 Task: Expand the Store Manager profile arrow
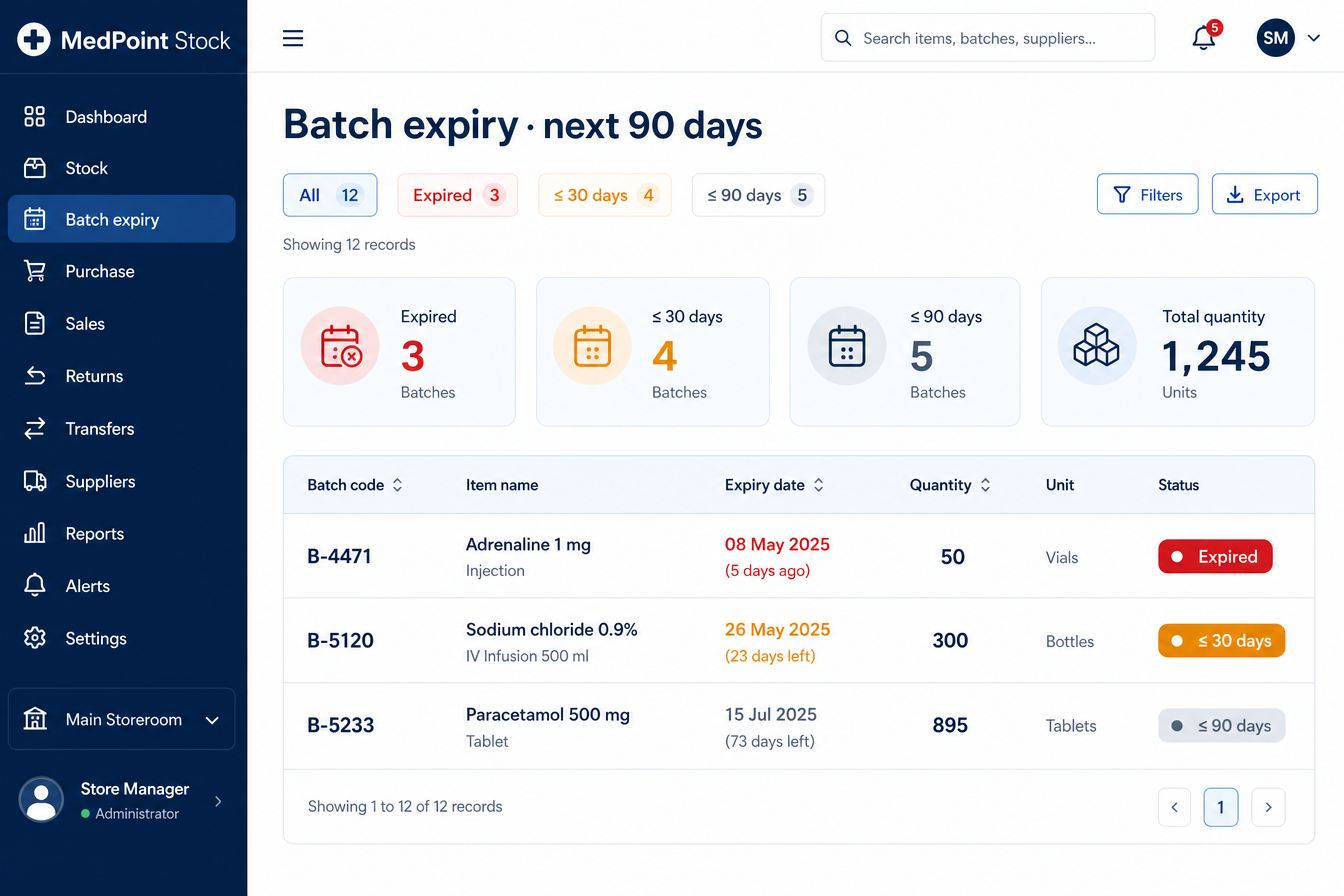click(x=219, y=801)
